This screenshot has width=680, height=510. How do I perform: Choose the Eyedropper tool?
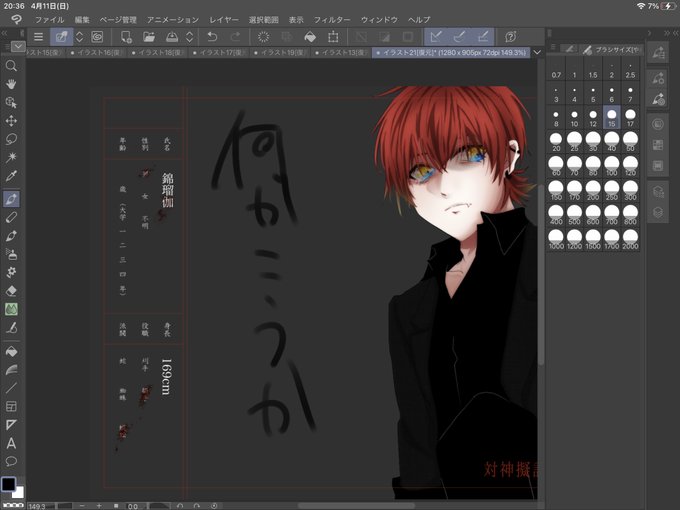11,176
